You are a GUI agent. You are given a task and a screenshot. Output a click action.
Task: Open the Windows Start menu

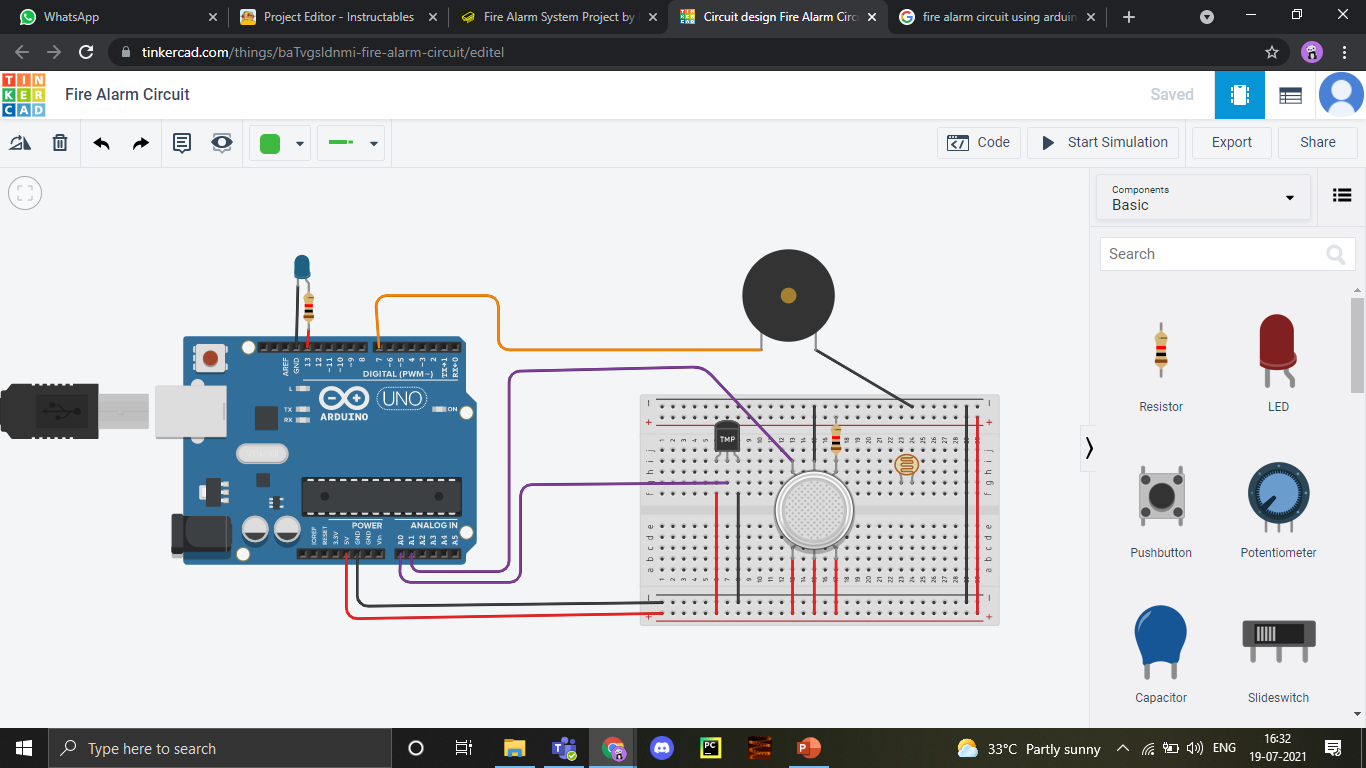24,748
